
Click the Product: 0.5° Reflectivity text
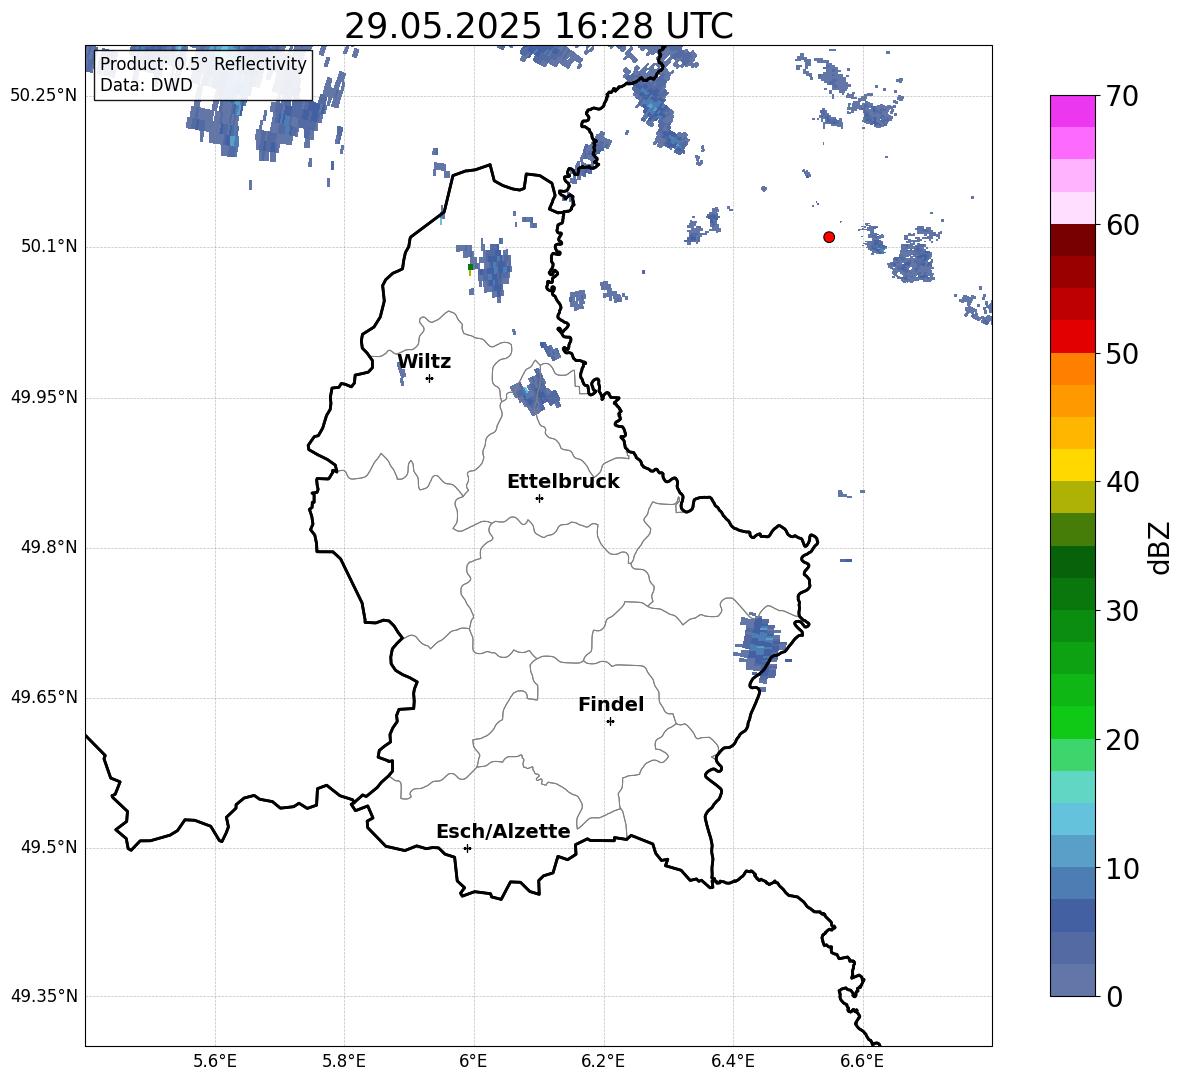coord(203,63)
